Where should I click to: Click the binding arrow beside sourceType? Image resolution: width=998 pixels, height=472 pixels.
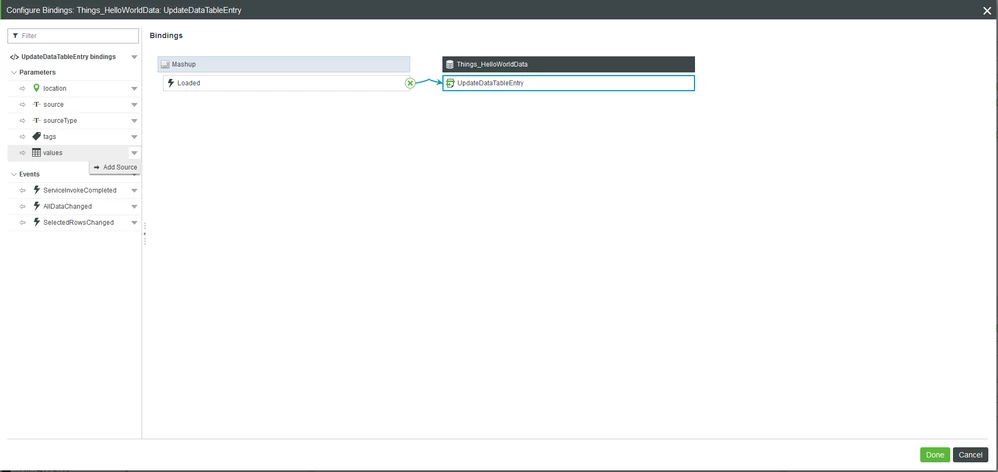pyautogui.click(x=22, y=120)
